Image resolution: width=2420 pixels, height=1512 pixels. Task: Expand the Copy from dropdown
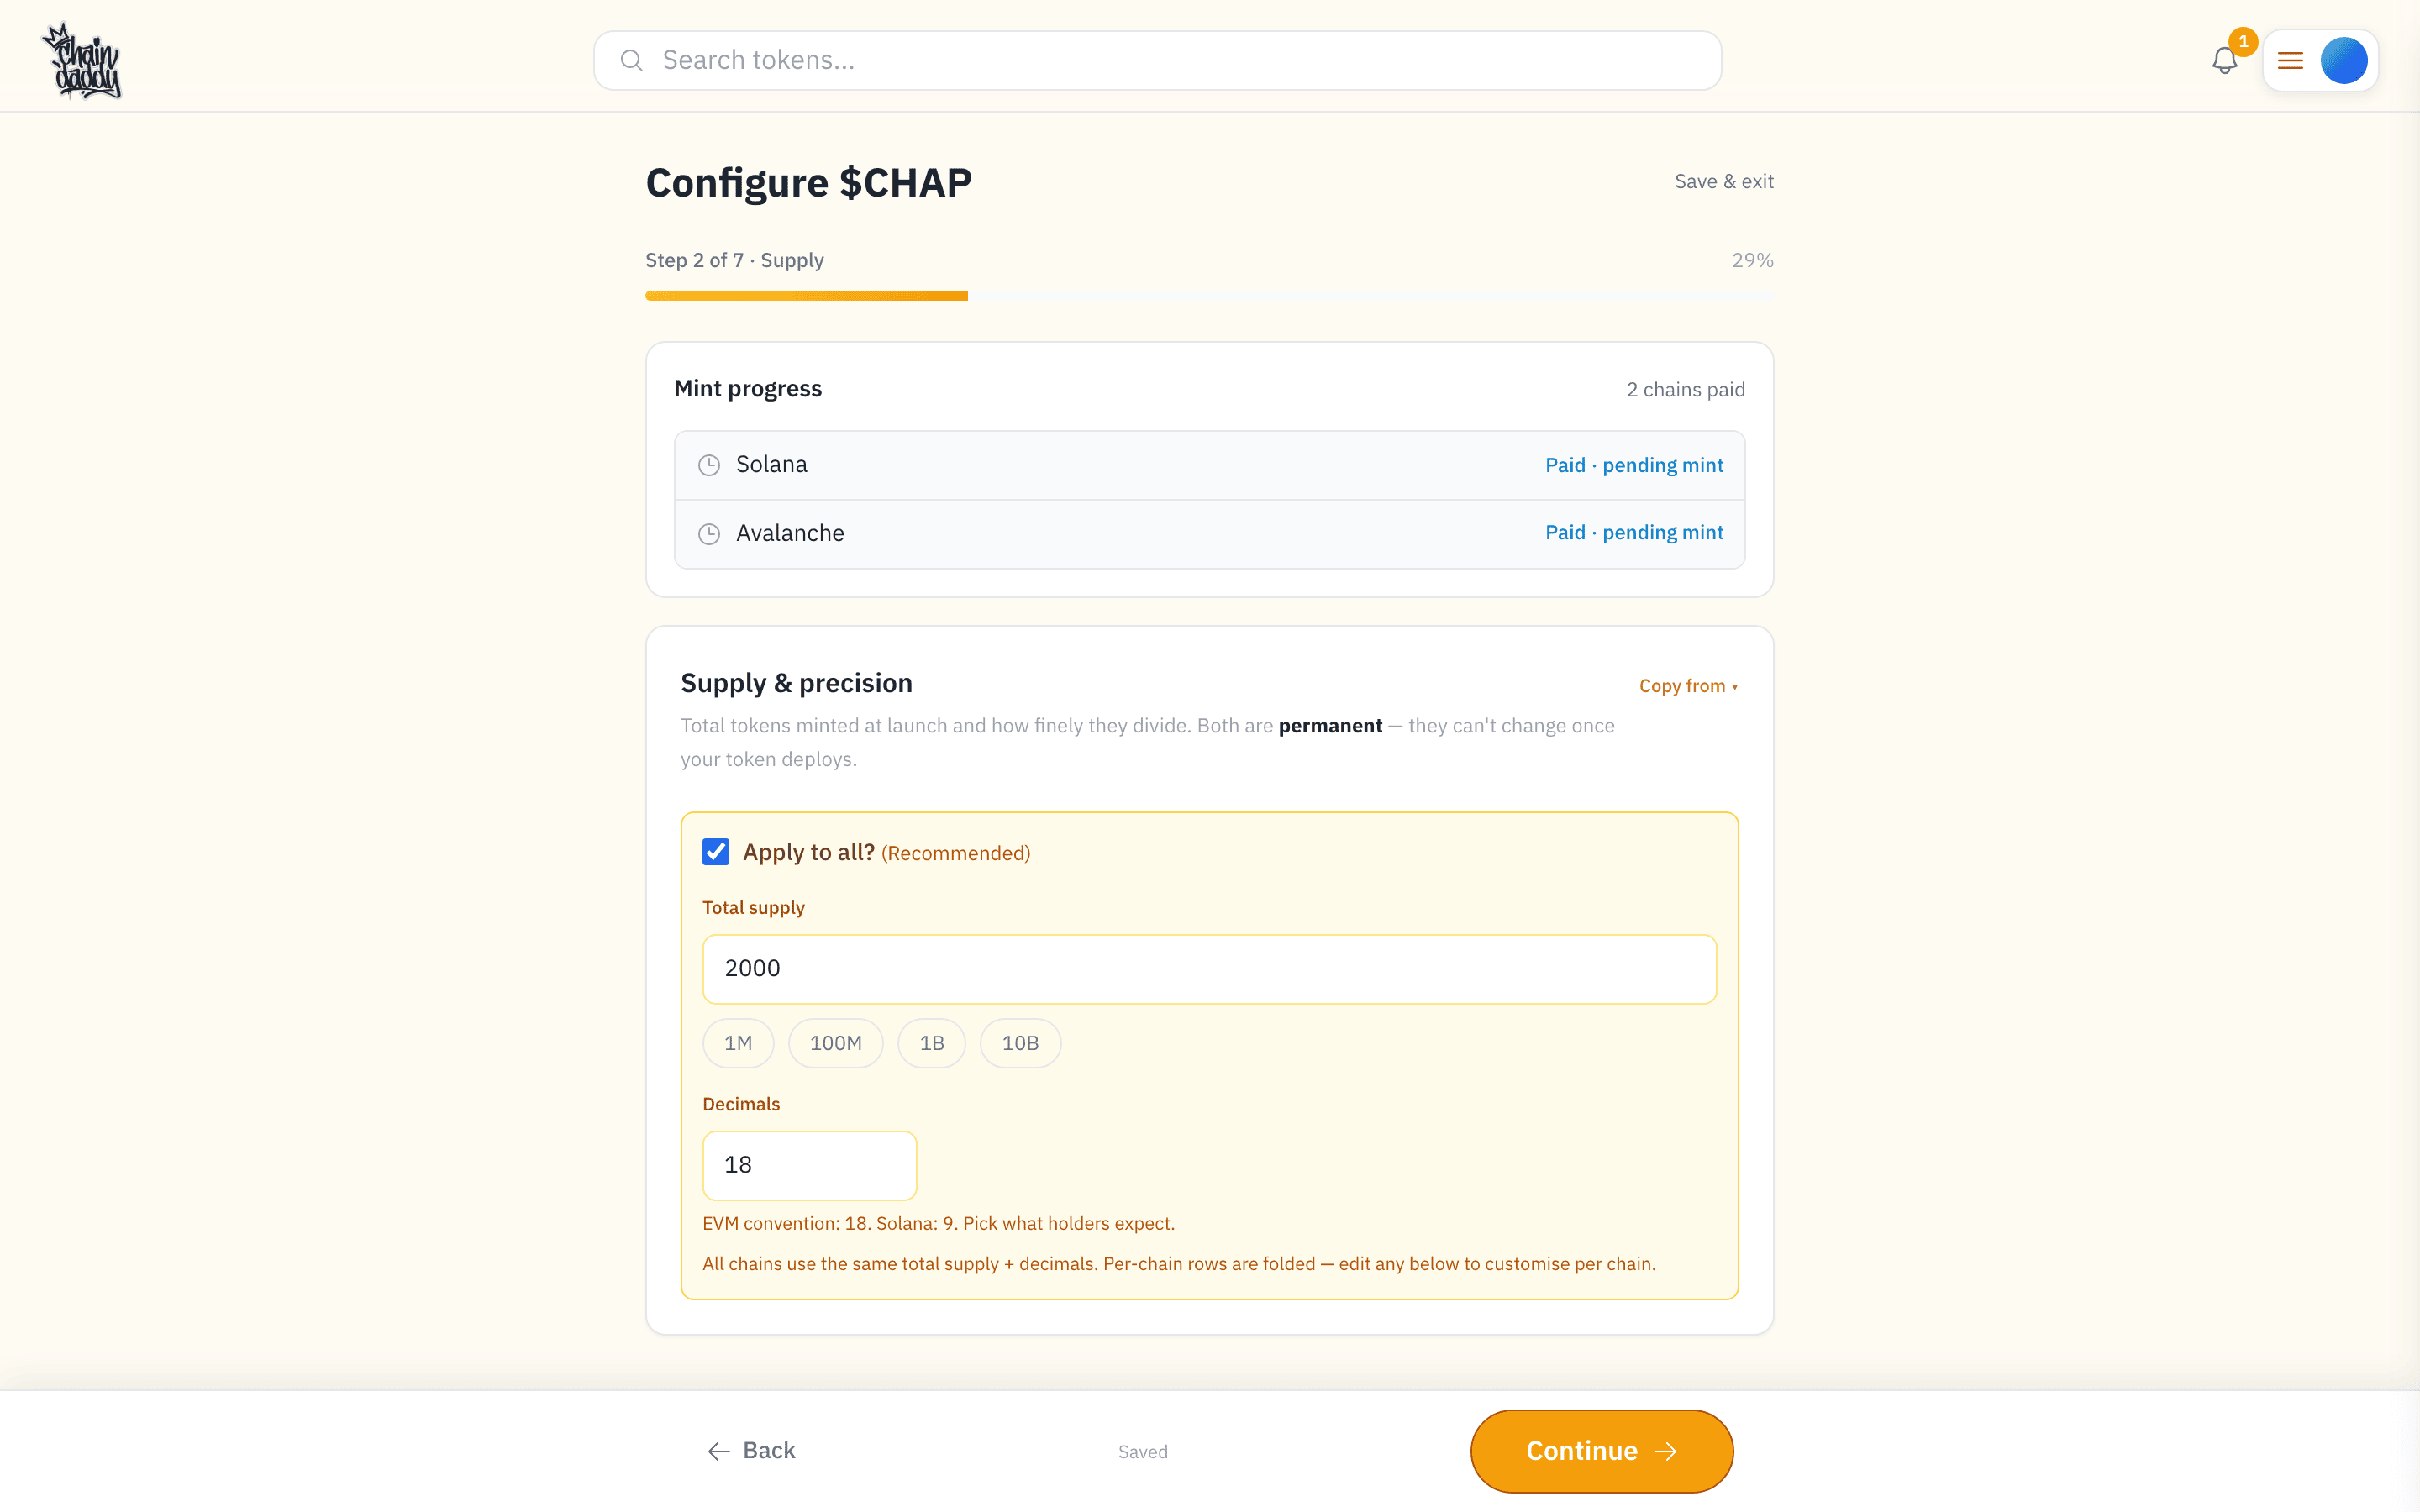click(1688, 686)
